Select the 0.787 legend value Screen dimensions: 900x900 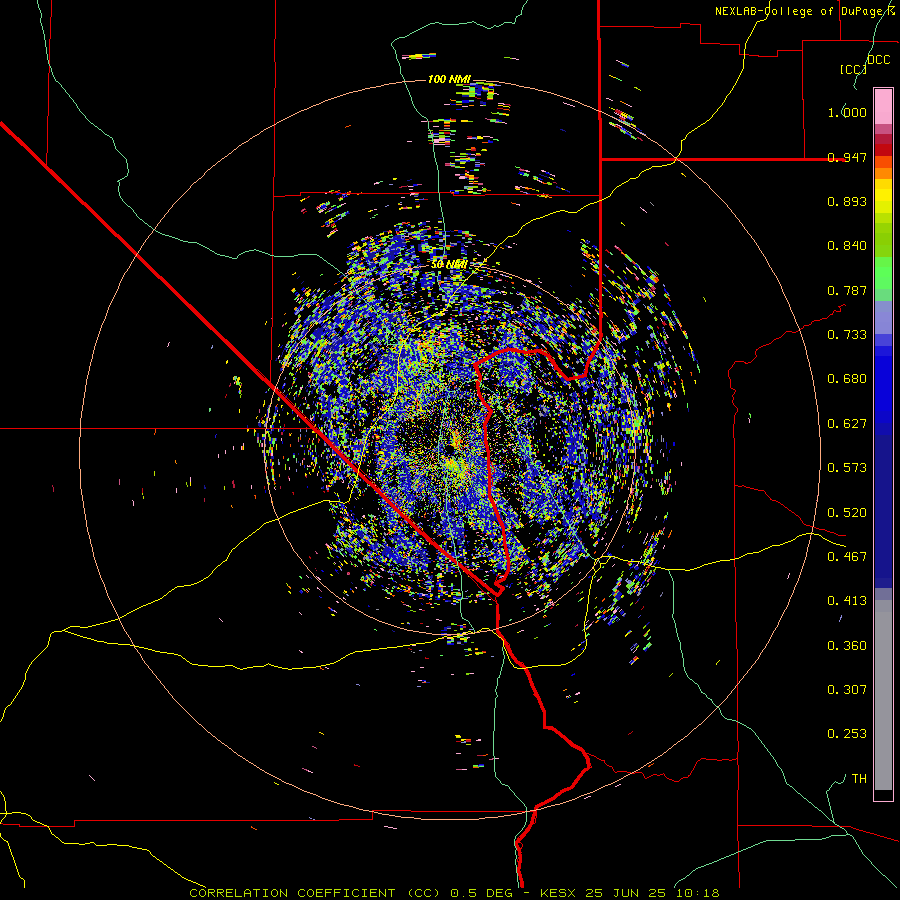point(847,290)
